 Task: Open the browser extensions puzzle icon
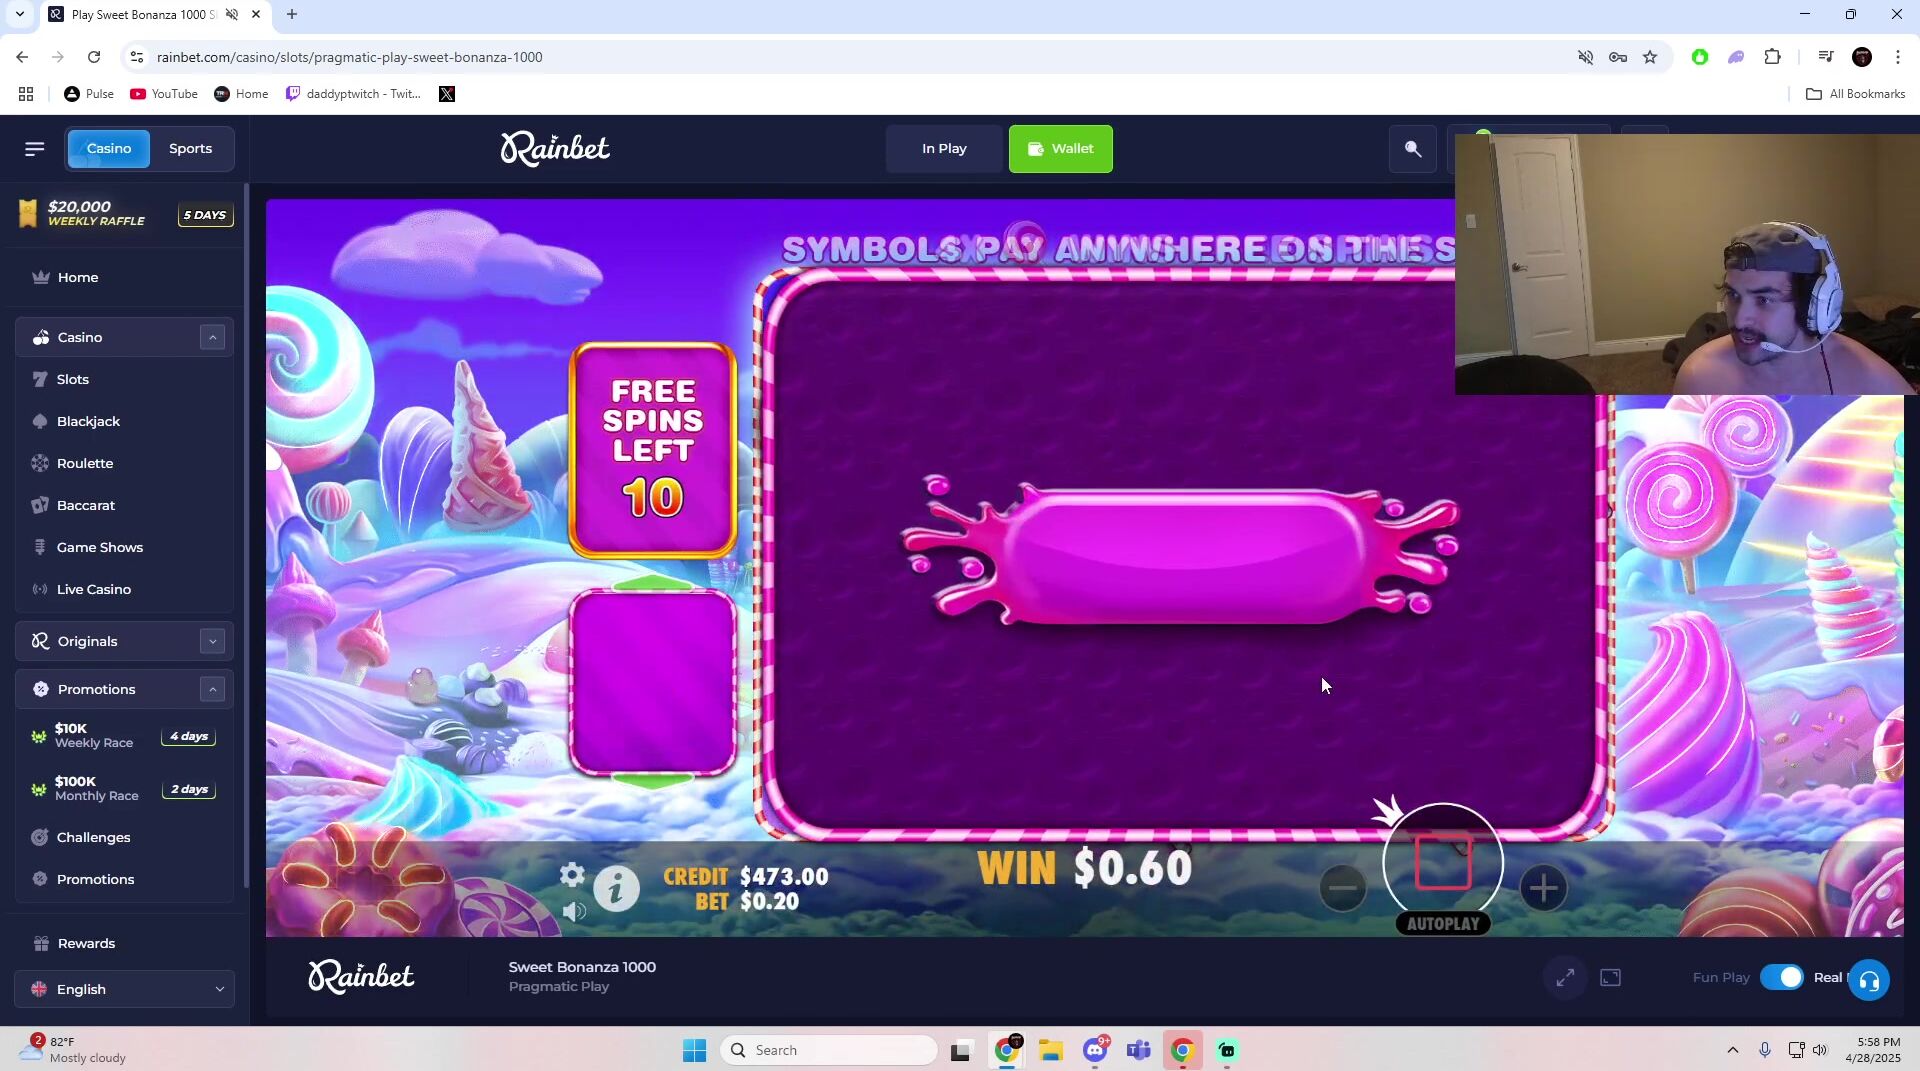tap(1772, 57)
